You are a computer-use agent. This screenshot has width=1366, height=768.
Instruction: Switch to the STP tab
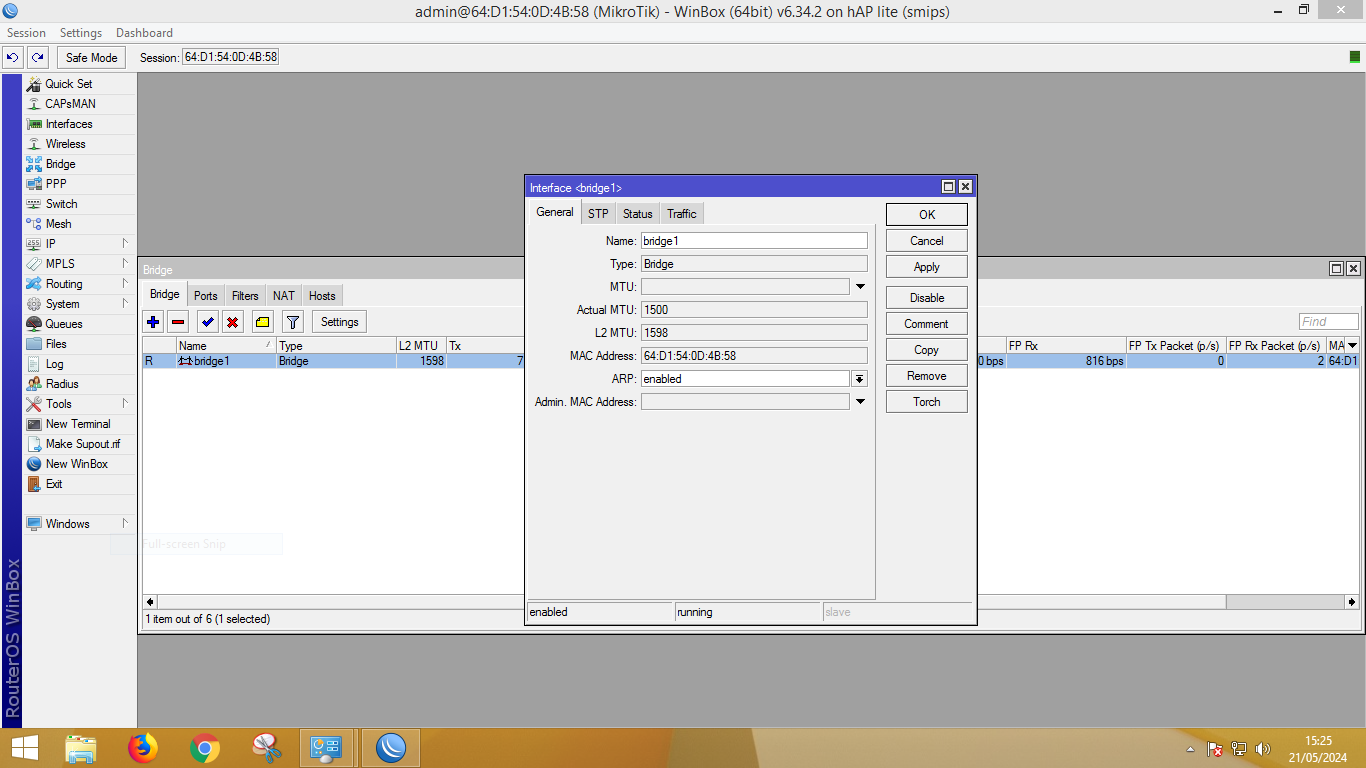[598, 214]
